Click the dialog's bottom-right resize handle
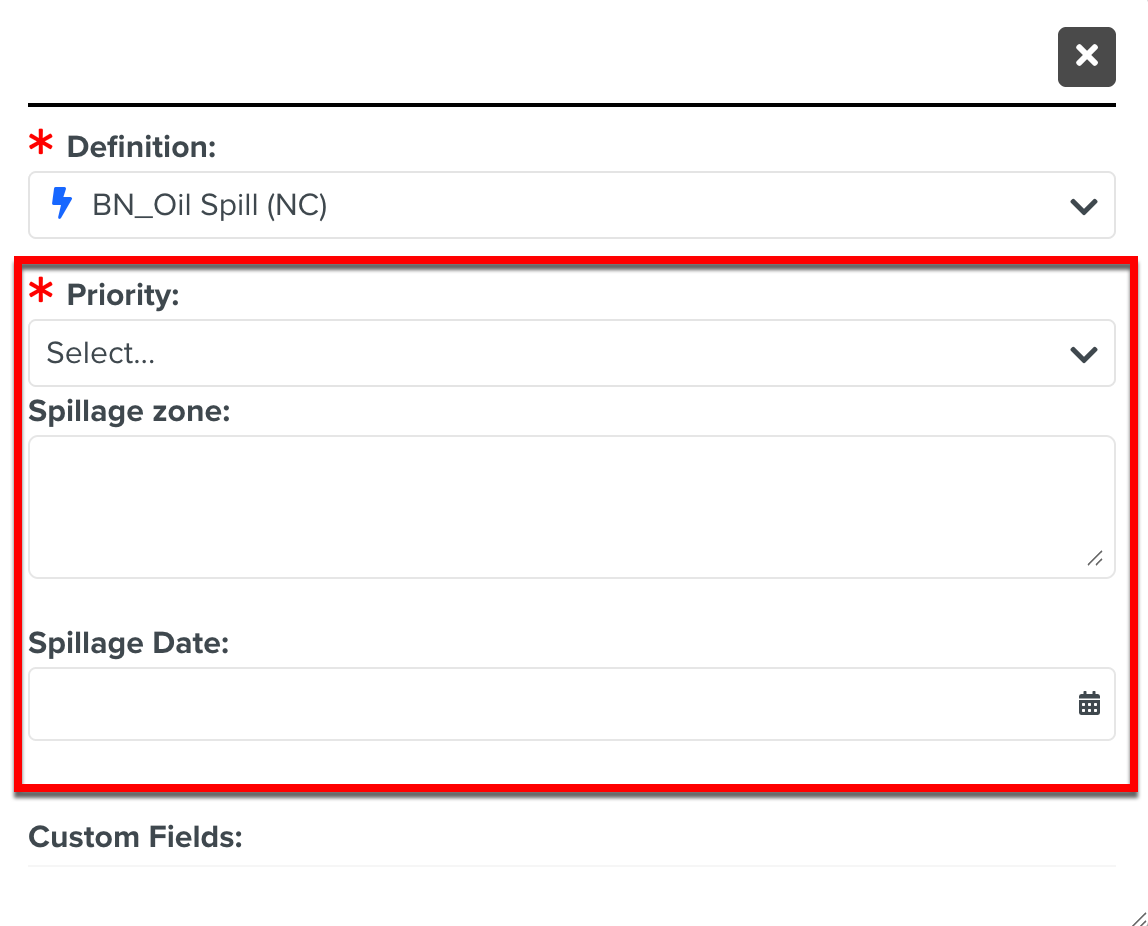 tap(1138, 917)
